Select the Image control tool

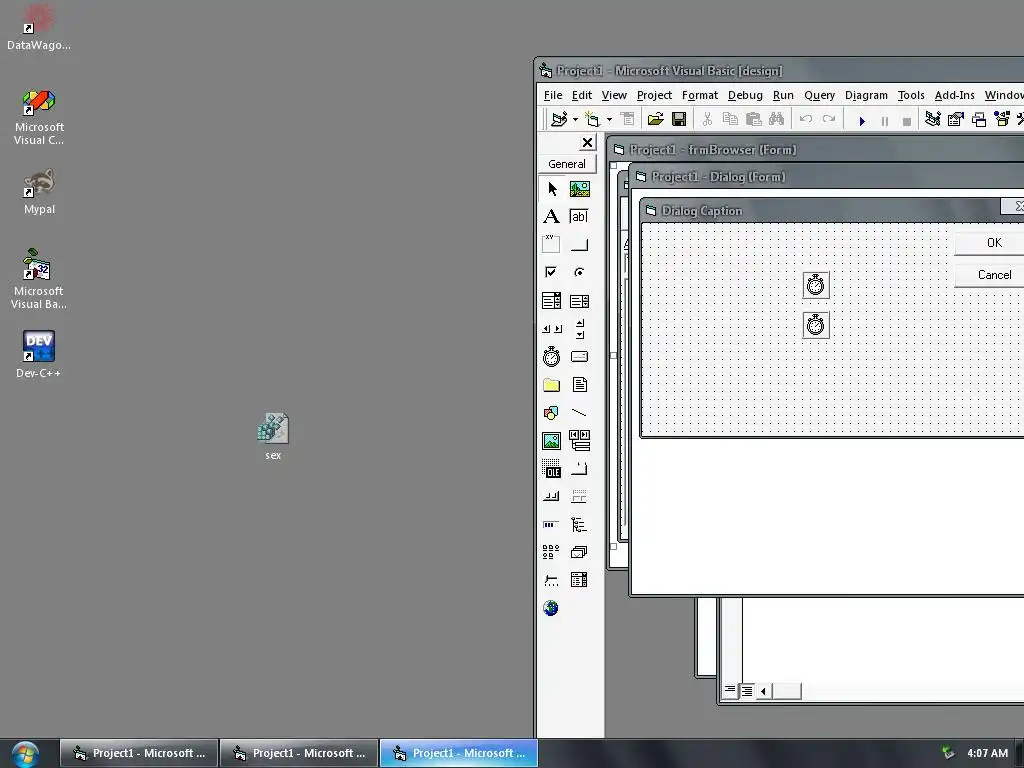(x=552, y=441)
